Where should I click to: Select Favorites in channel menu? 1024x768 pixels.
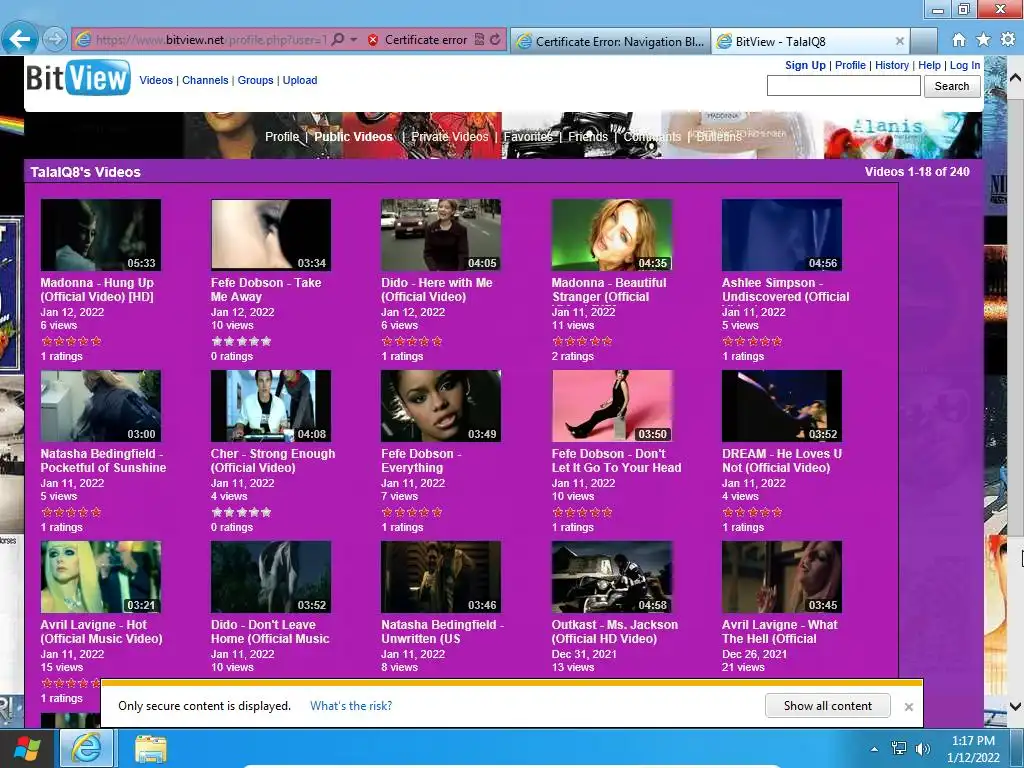pos(528,136)
